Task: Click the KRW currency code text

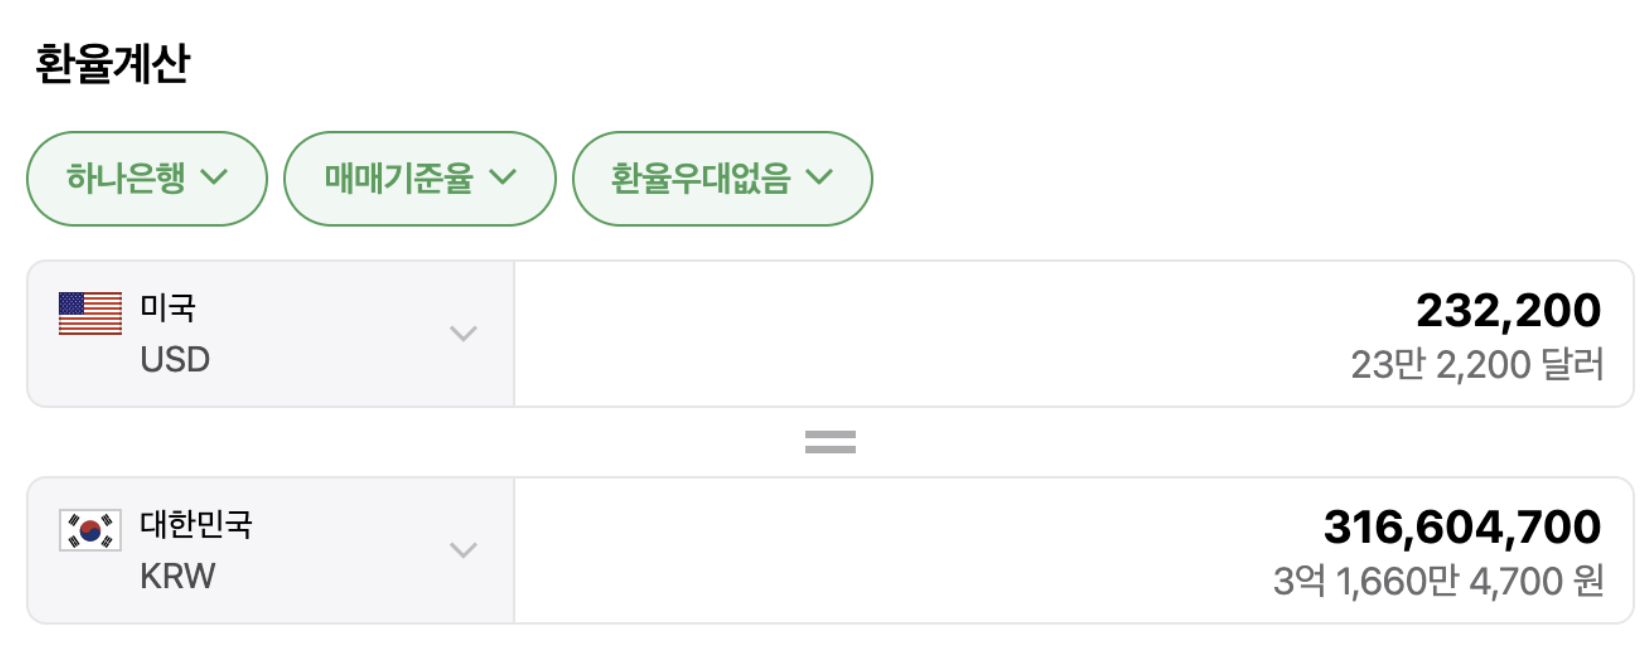Action: [177, 577]
